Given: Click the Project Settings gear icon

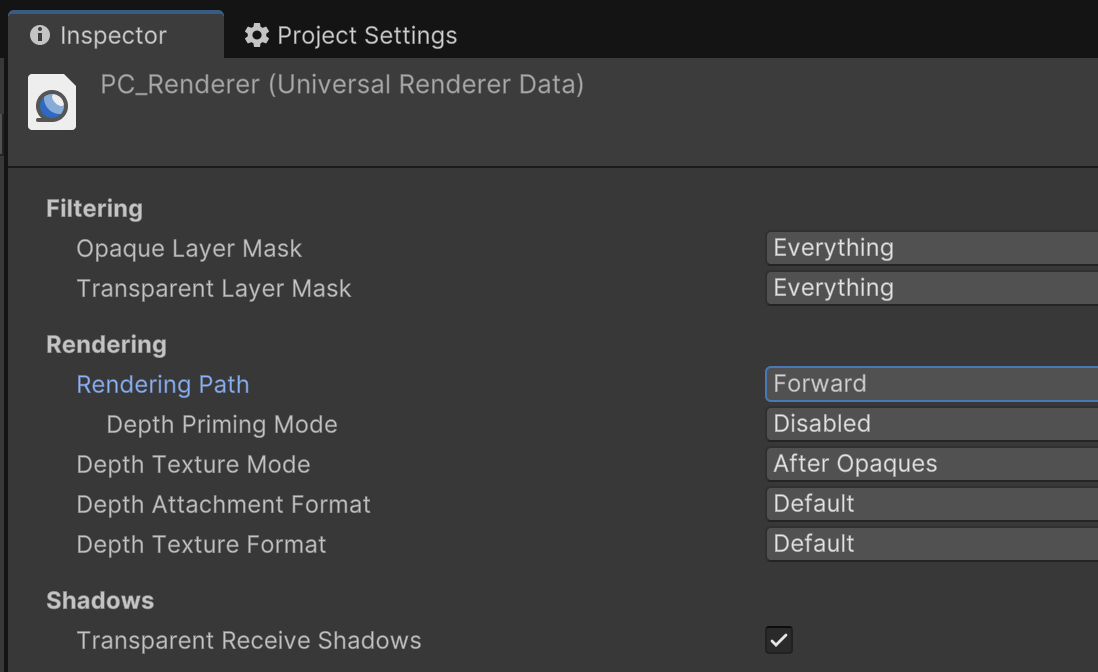Looking at the screenshot, I should coord(256,35).
